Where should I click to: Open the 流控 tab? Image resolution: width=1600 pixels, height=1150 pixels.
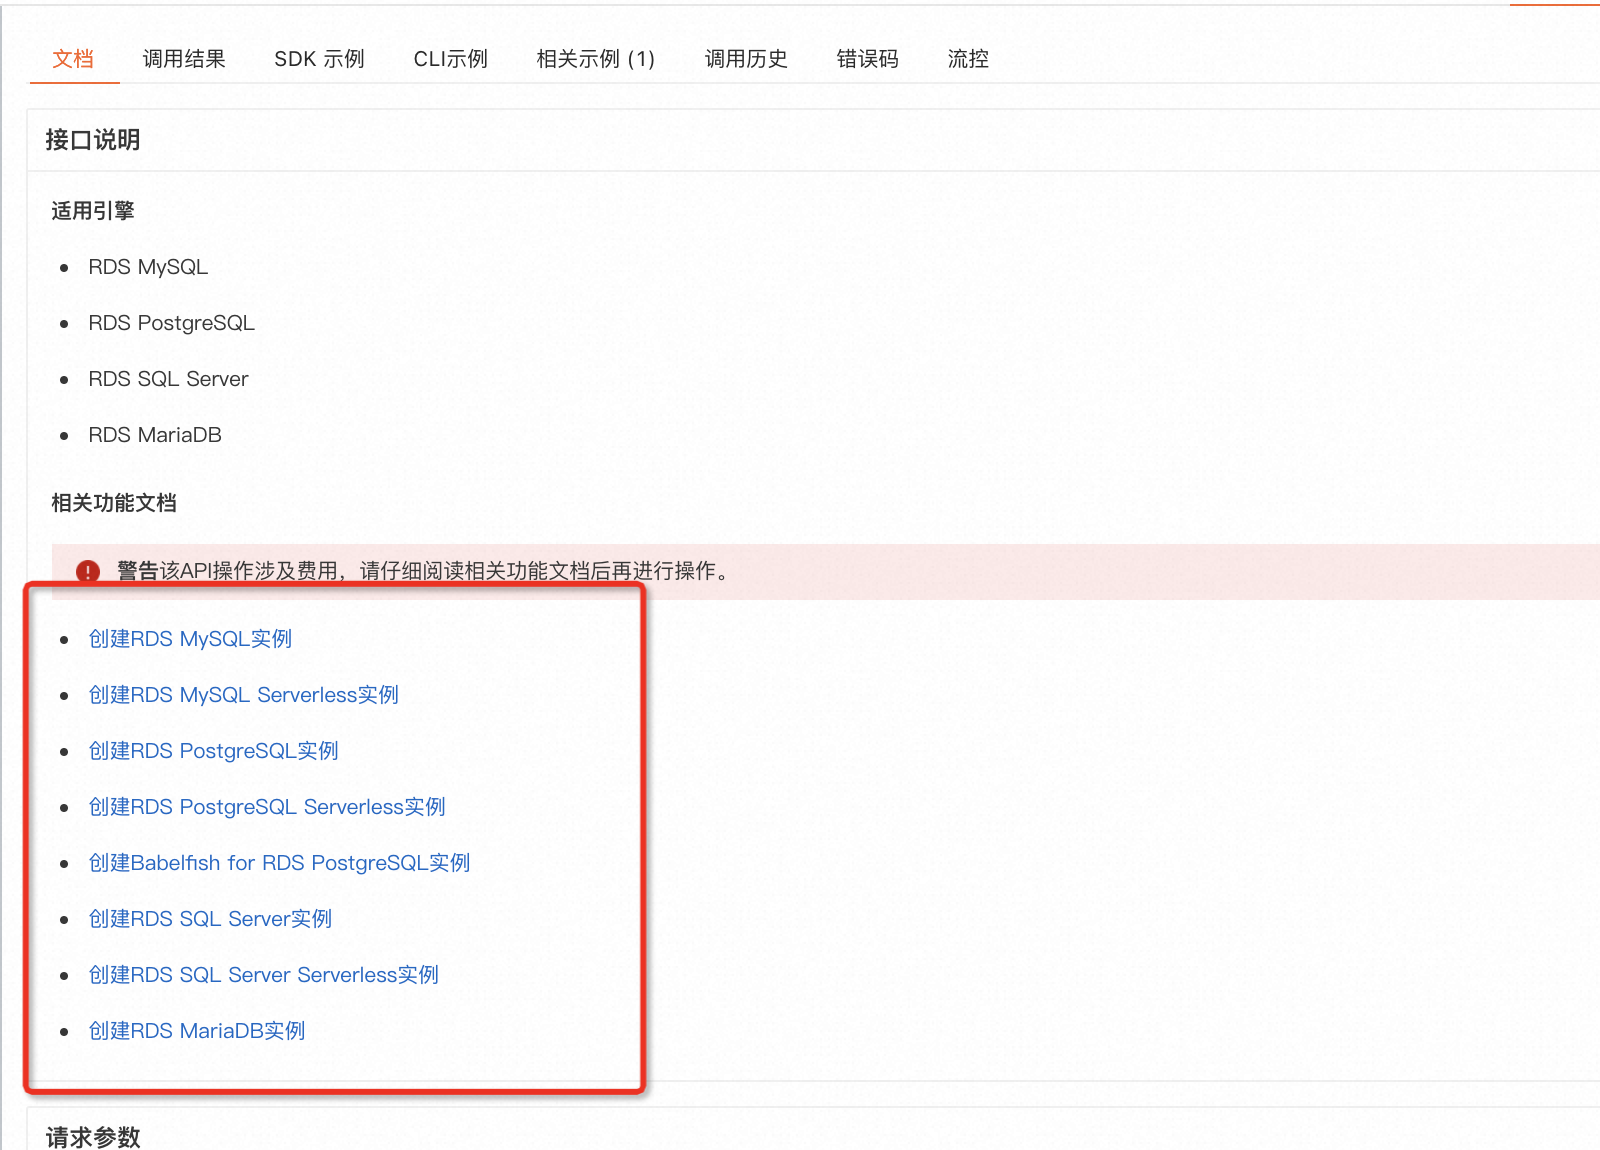click(968, 59)
